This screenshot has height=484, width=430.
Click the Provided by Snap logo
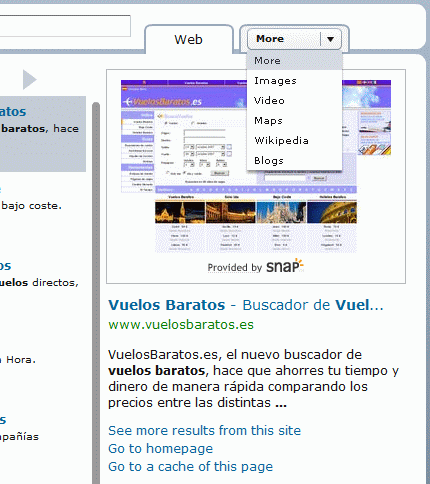click(x=256, y=266)
